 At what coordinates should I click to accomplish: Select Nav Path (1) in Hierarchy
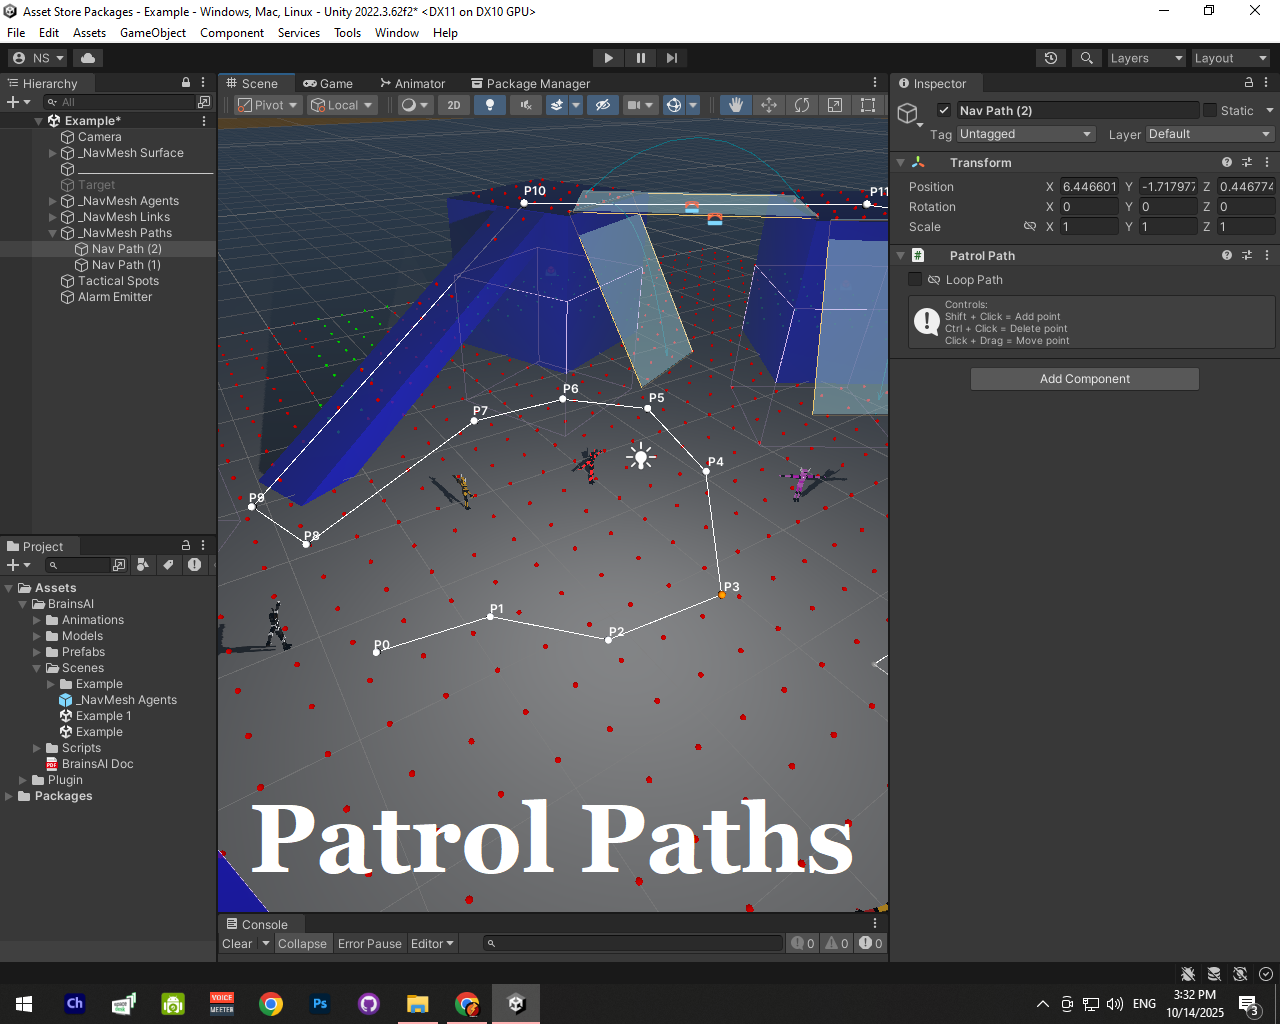(126, 265)
